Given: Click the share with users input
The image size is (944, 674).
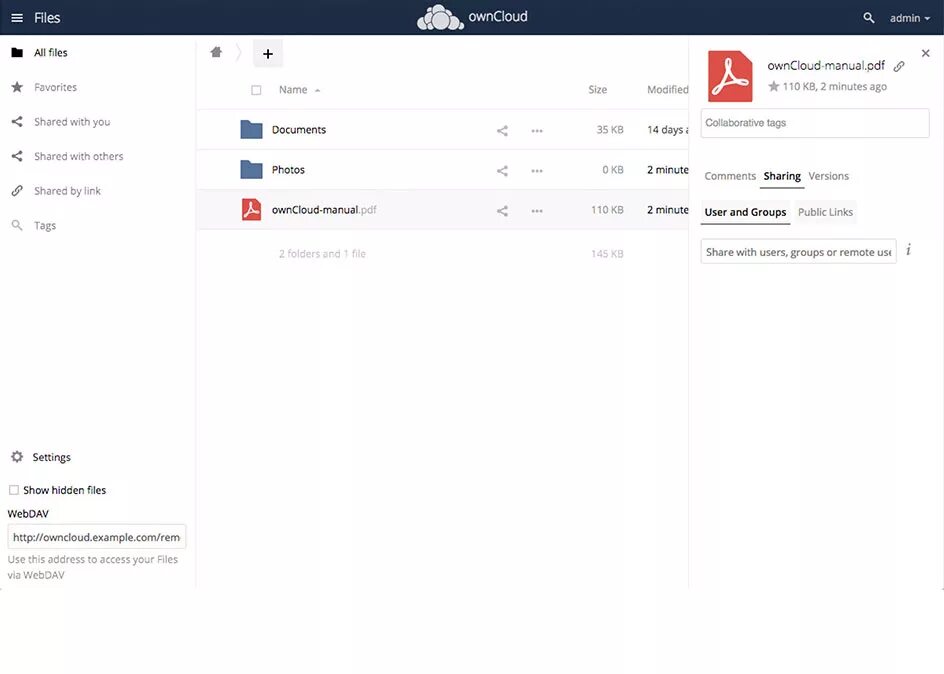Looking at the screenshot, I should pyautogui.click(x=798, y=252).
